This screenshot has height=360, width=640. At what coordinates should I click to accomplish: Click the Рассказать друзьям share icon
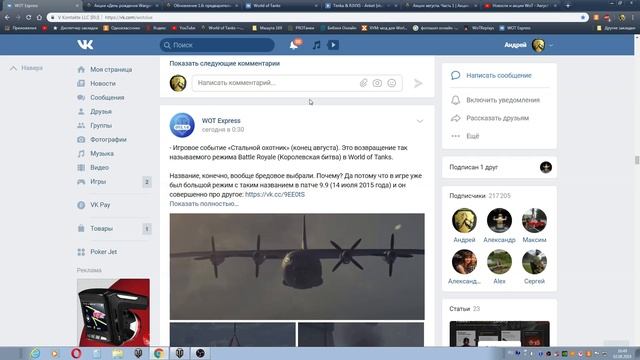456,118
